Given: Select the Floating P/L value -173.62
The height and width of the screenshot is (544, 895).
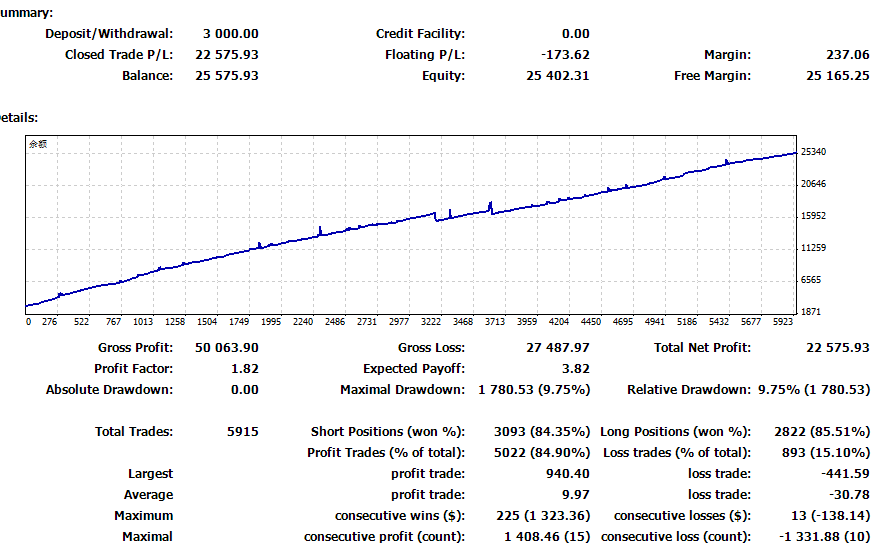Looking at the screenshot, I should 565,55.
